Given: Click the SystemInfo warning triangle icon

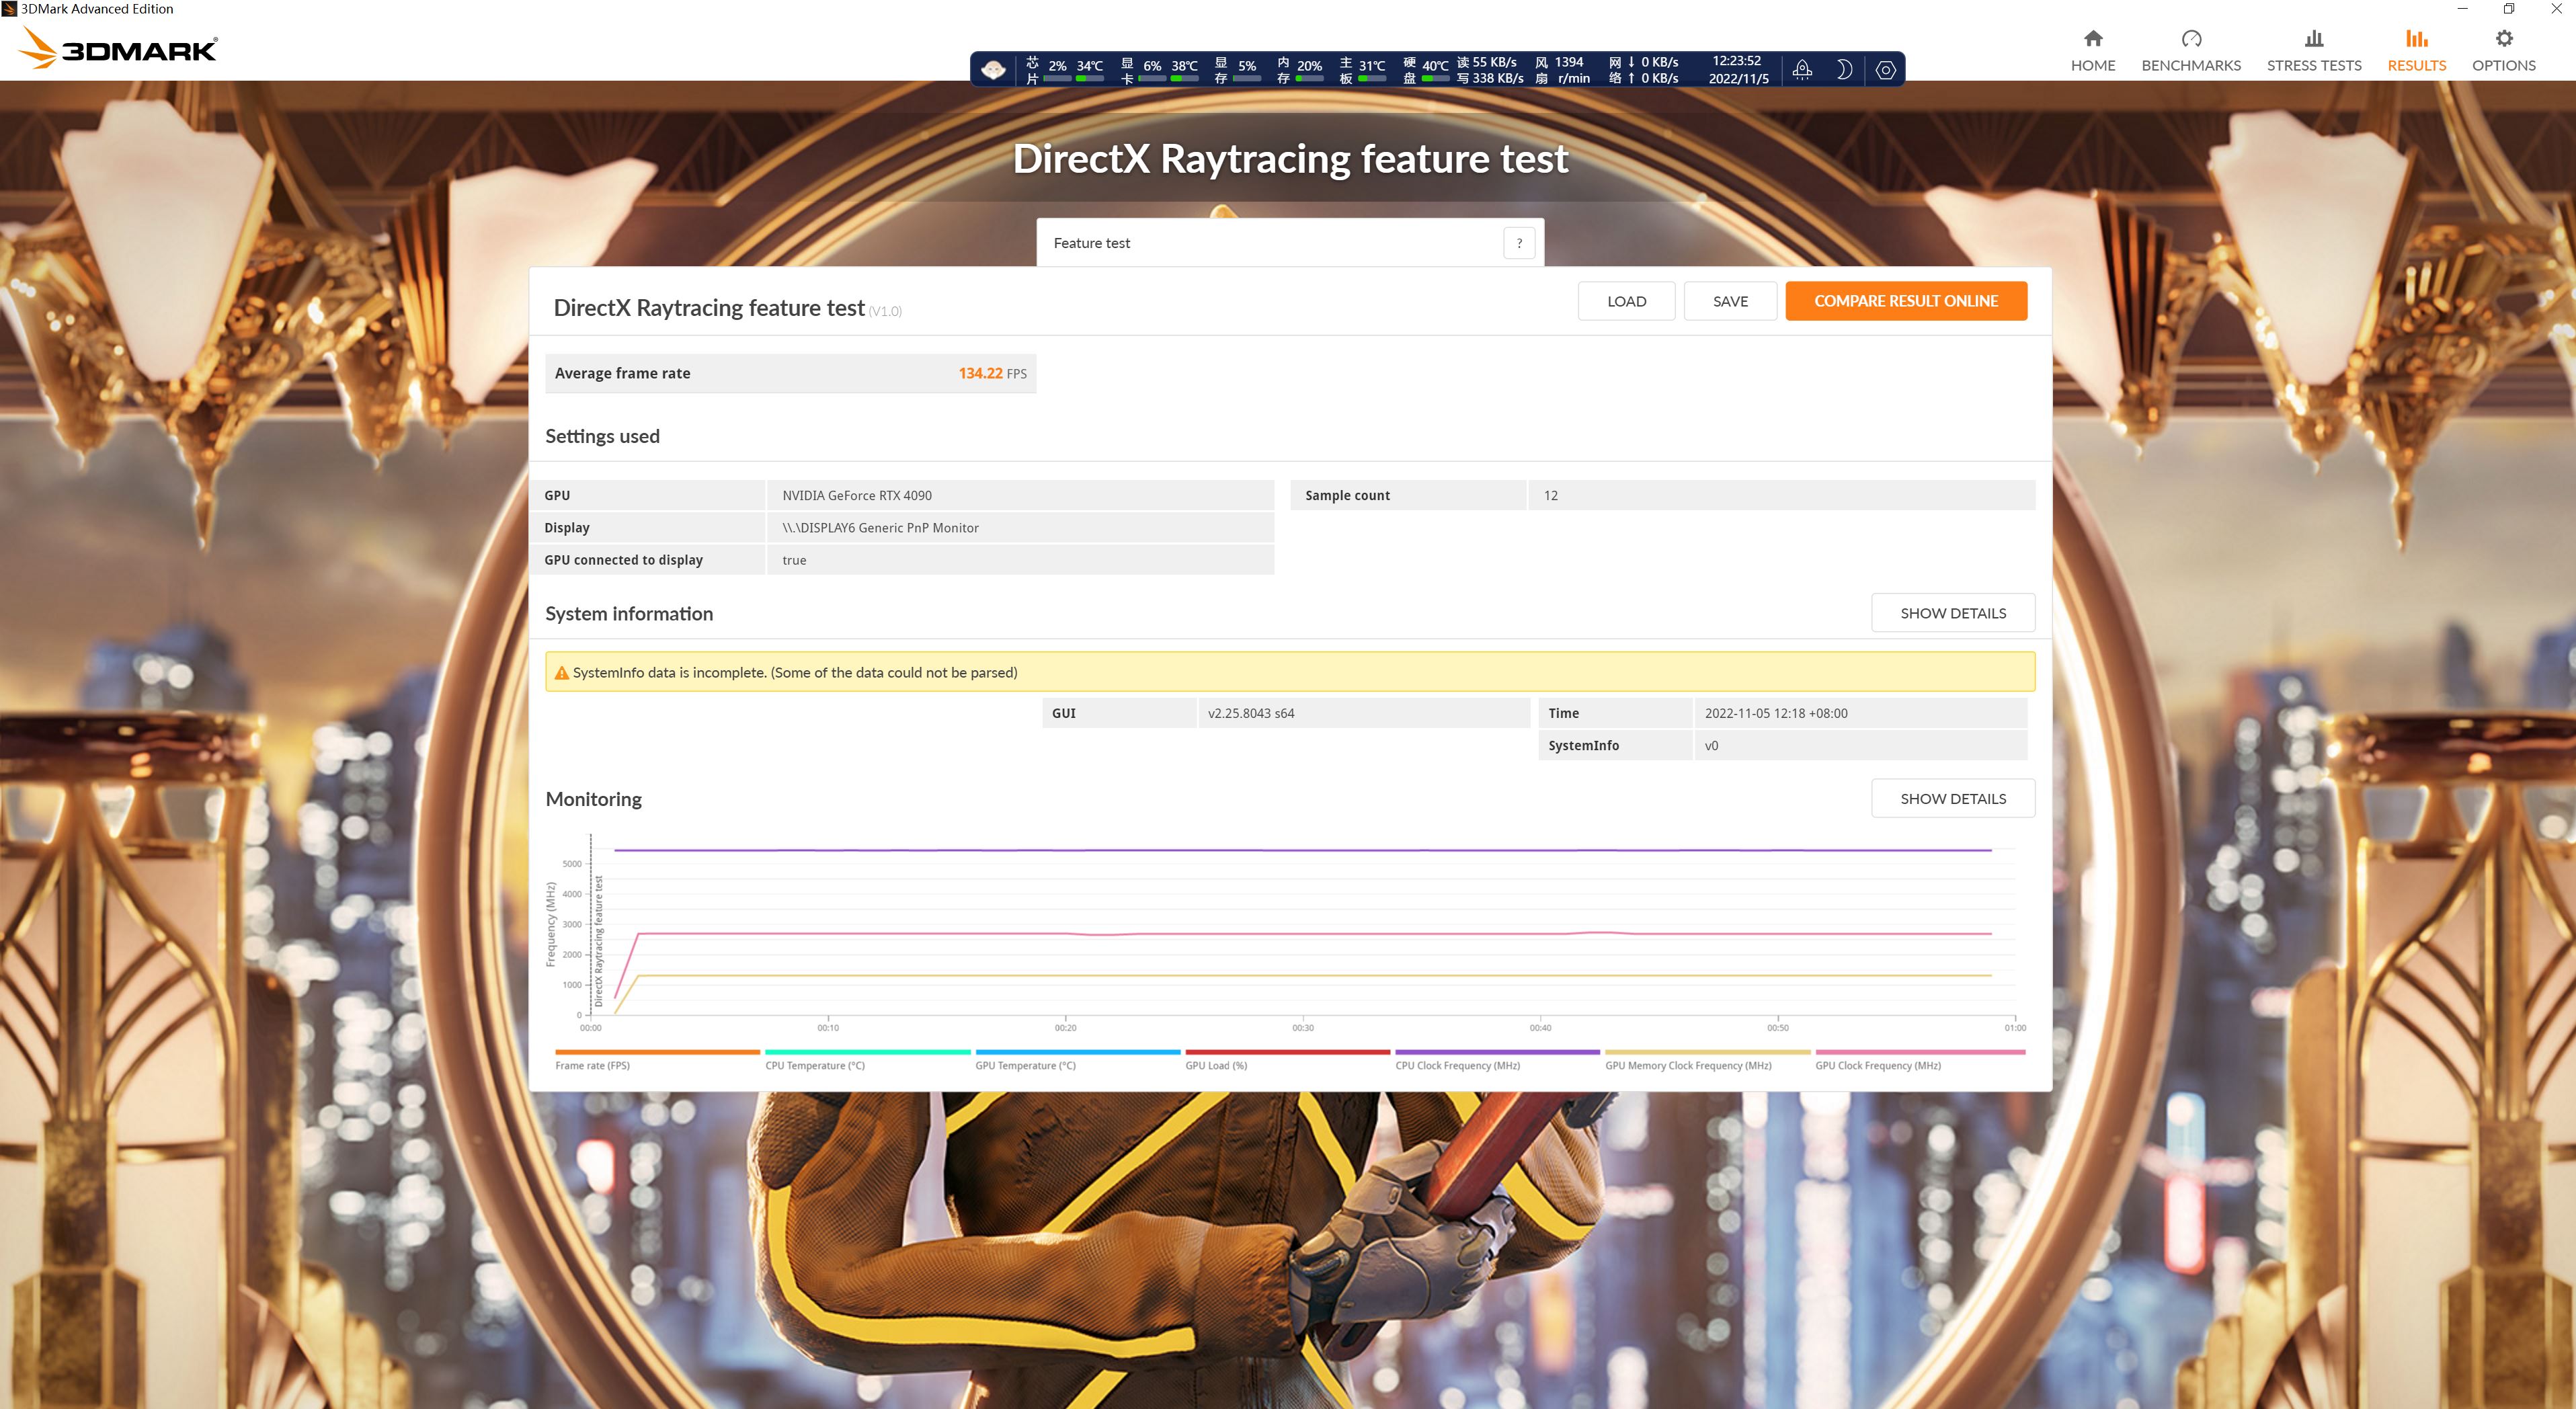Looking at the screenshot, I should [561, 673].
